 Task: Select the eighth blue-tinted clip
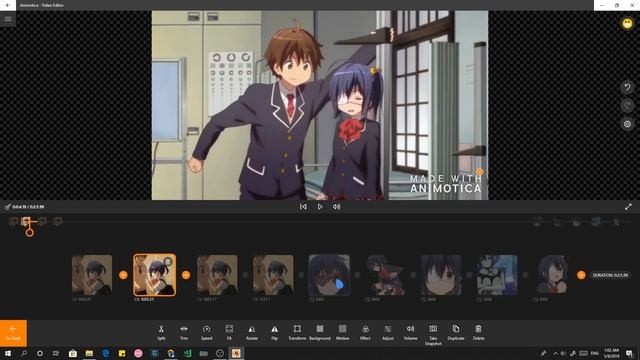497,275
